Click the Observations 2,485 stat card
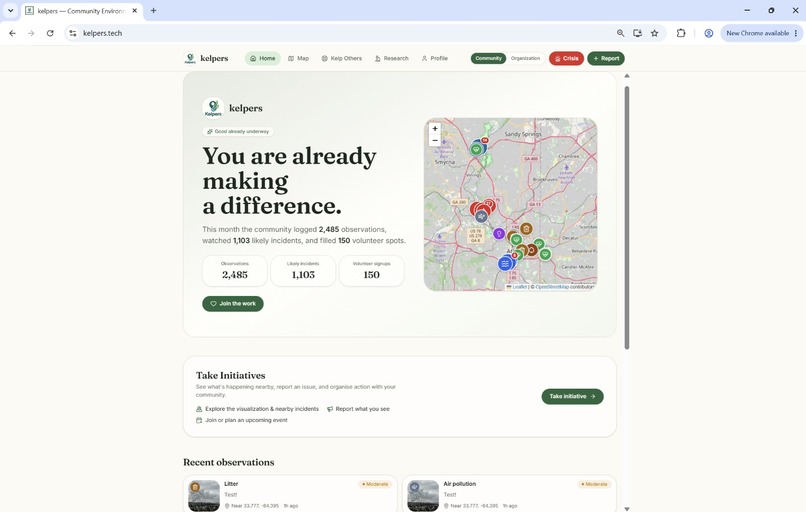This screenshot has width=806, height=512. click(x=235, y=270)
